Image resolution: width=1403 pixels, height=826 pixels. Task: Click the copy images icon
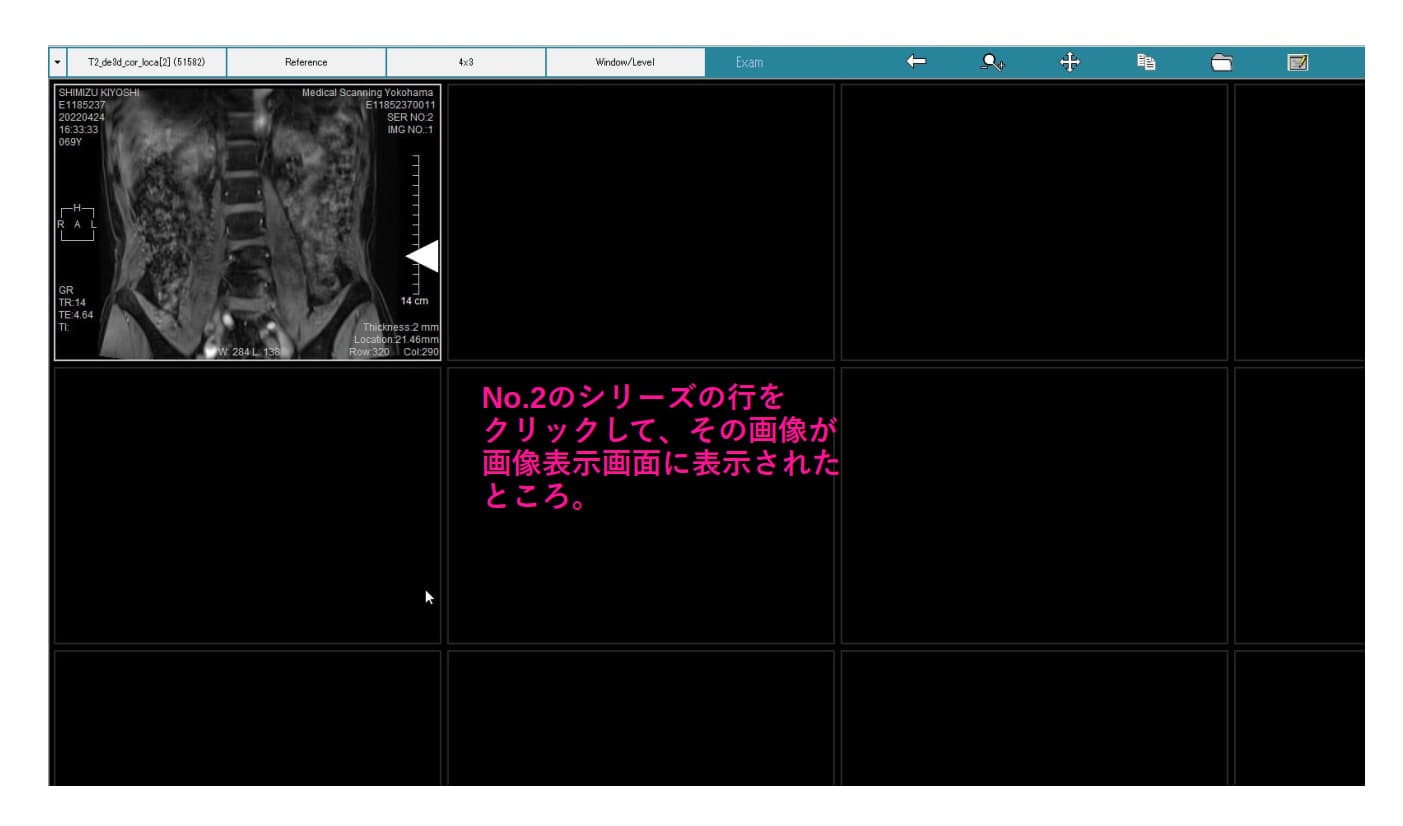[1146, 62]
